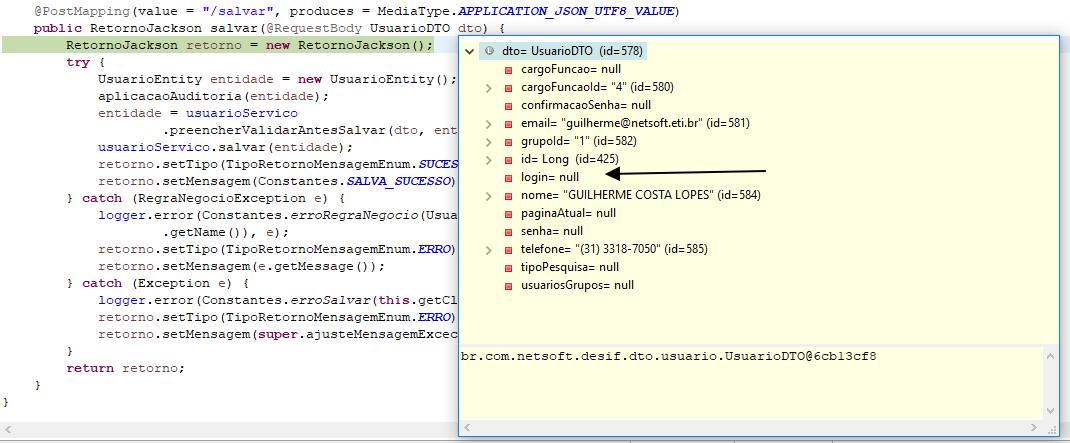The height and width of the screenshot is (443, 1070).
Task: Click the red field icon beside login
Action: click(508, 177)
